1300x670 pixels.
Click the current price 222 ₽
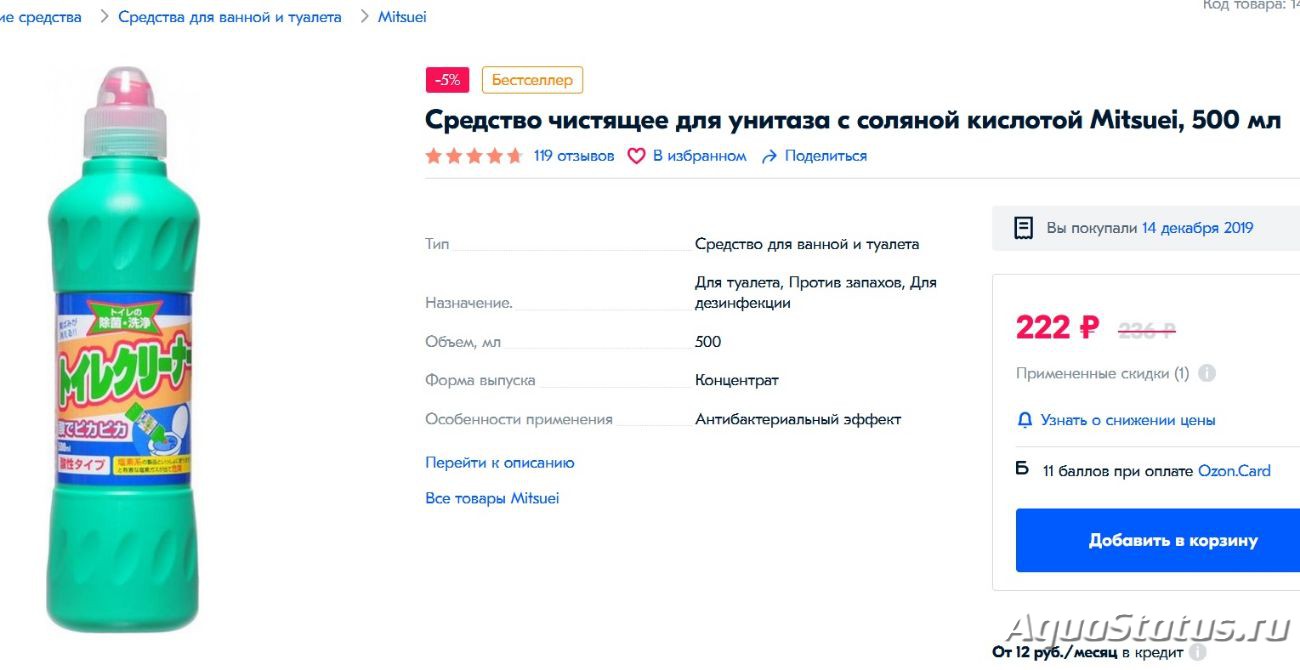[x=1057, y=327]
